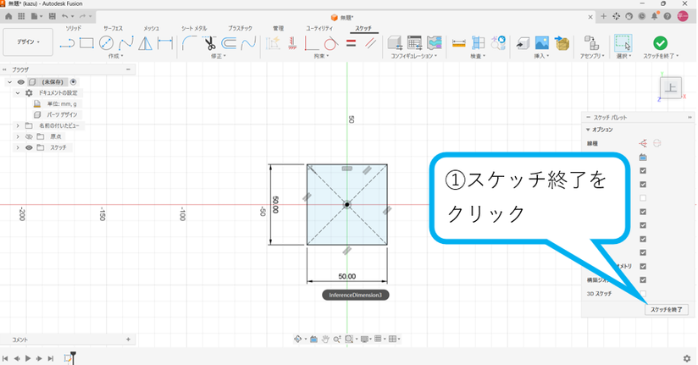Click the timeline Play button
Image resolution: width=698 pixels, height=365 pixels.
tap(28, 358)
